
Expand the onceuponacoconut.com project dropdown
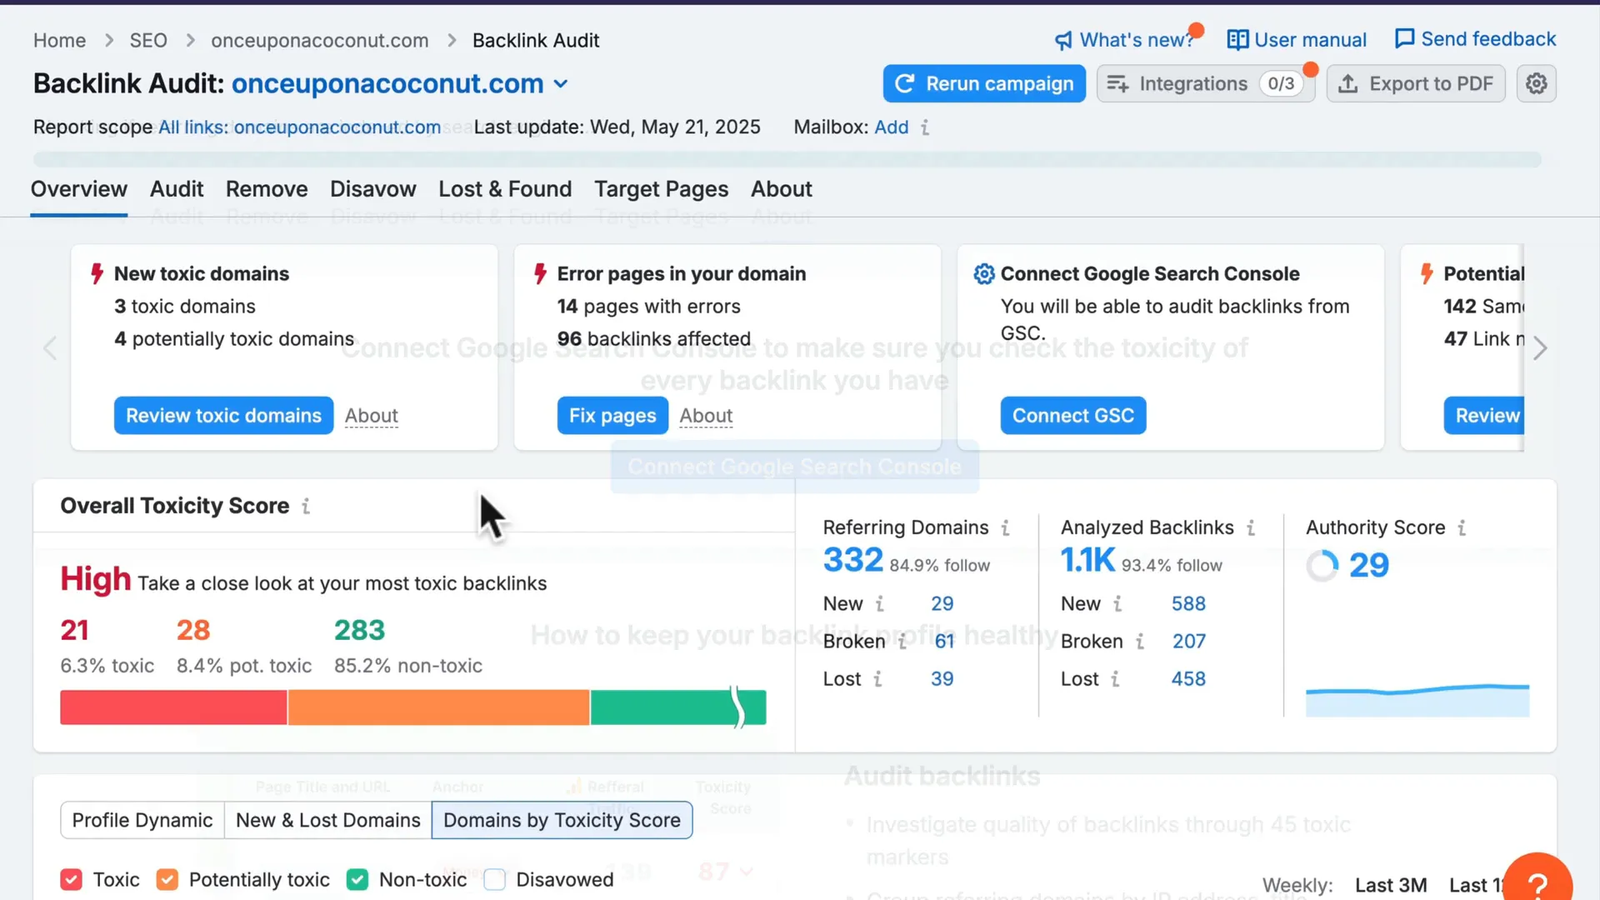[561, 84]
